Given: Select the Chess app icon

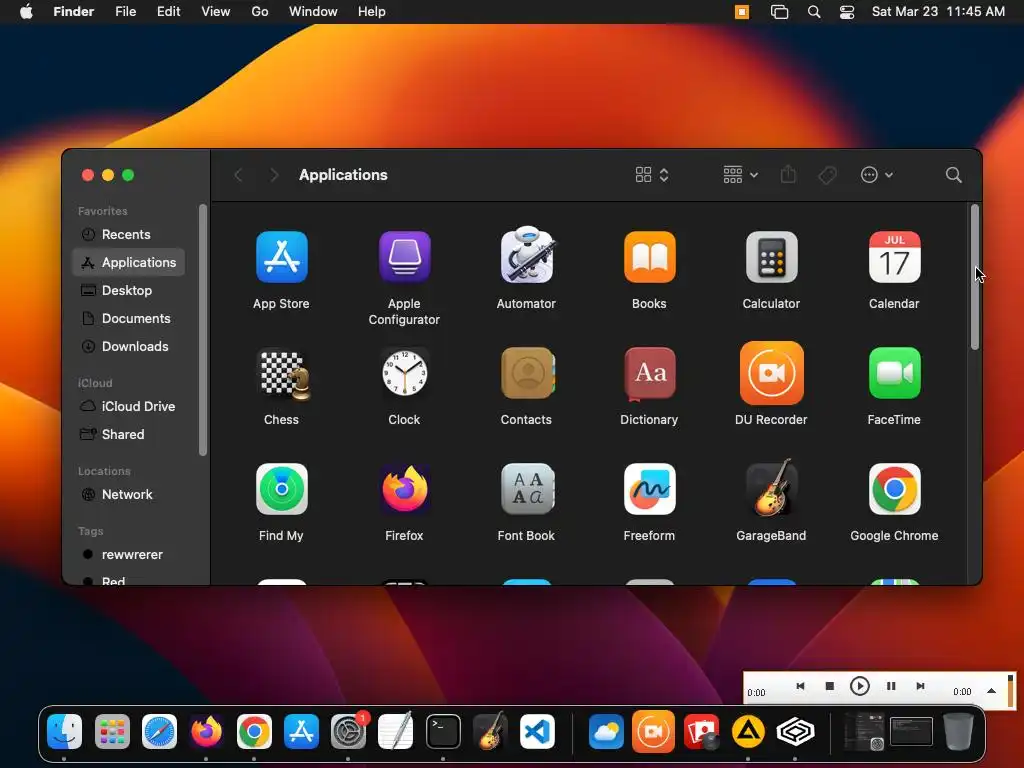Looking at the screenshot, I should tap(283, 374).
